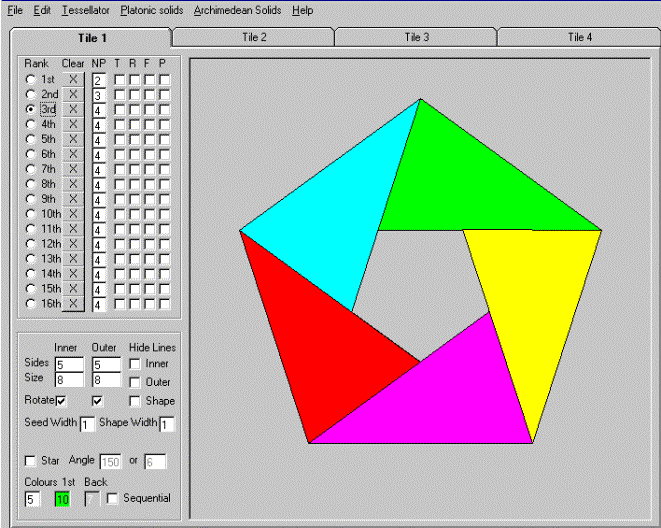Click the X clear button for 1st rank
661x528 pixels.
(73, 79)
